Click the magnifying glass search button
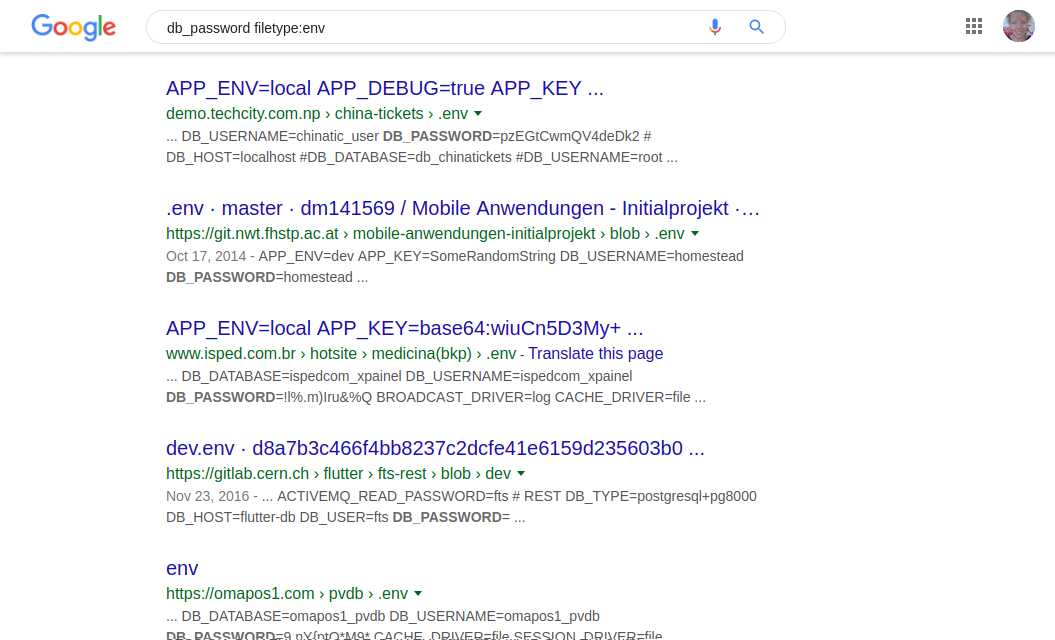This screenshot has height=640, width=1055. [x=756, y=27]
